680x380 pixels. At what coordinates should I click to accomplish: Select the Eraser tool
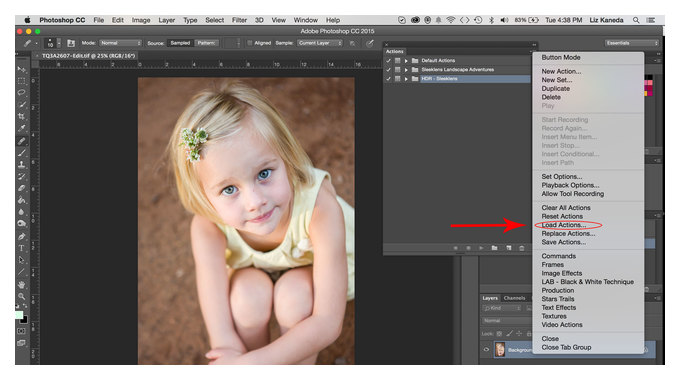(21, 188)
